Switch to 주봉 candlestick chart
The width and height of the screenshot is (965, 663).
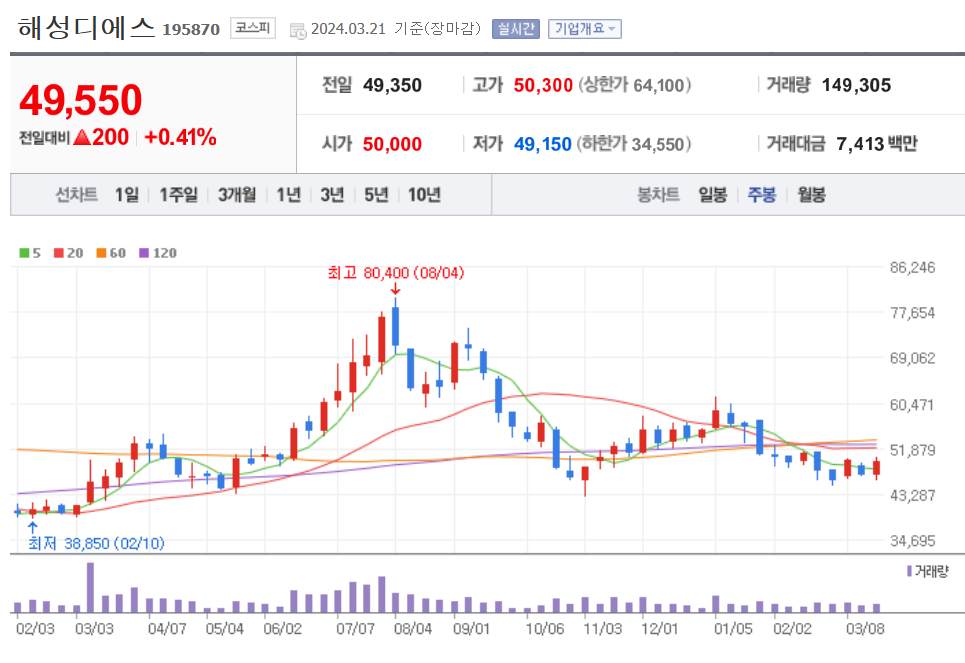tap(762, 195)
